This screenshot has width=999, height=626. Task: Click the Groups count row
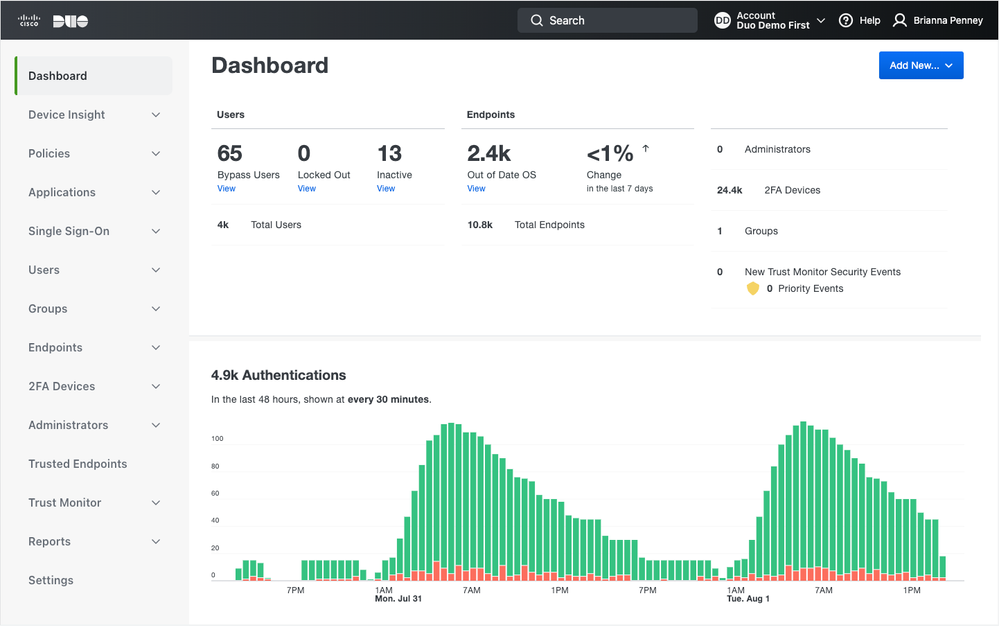829,231
